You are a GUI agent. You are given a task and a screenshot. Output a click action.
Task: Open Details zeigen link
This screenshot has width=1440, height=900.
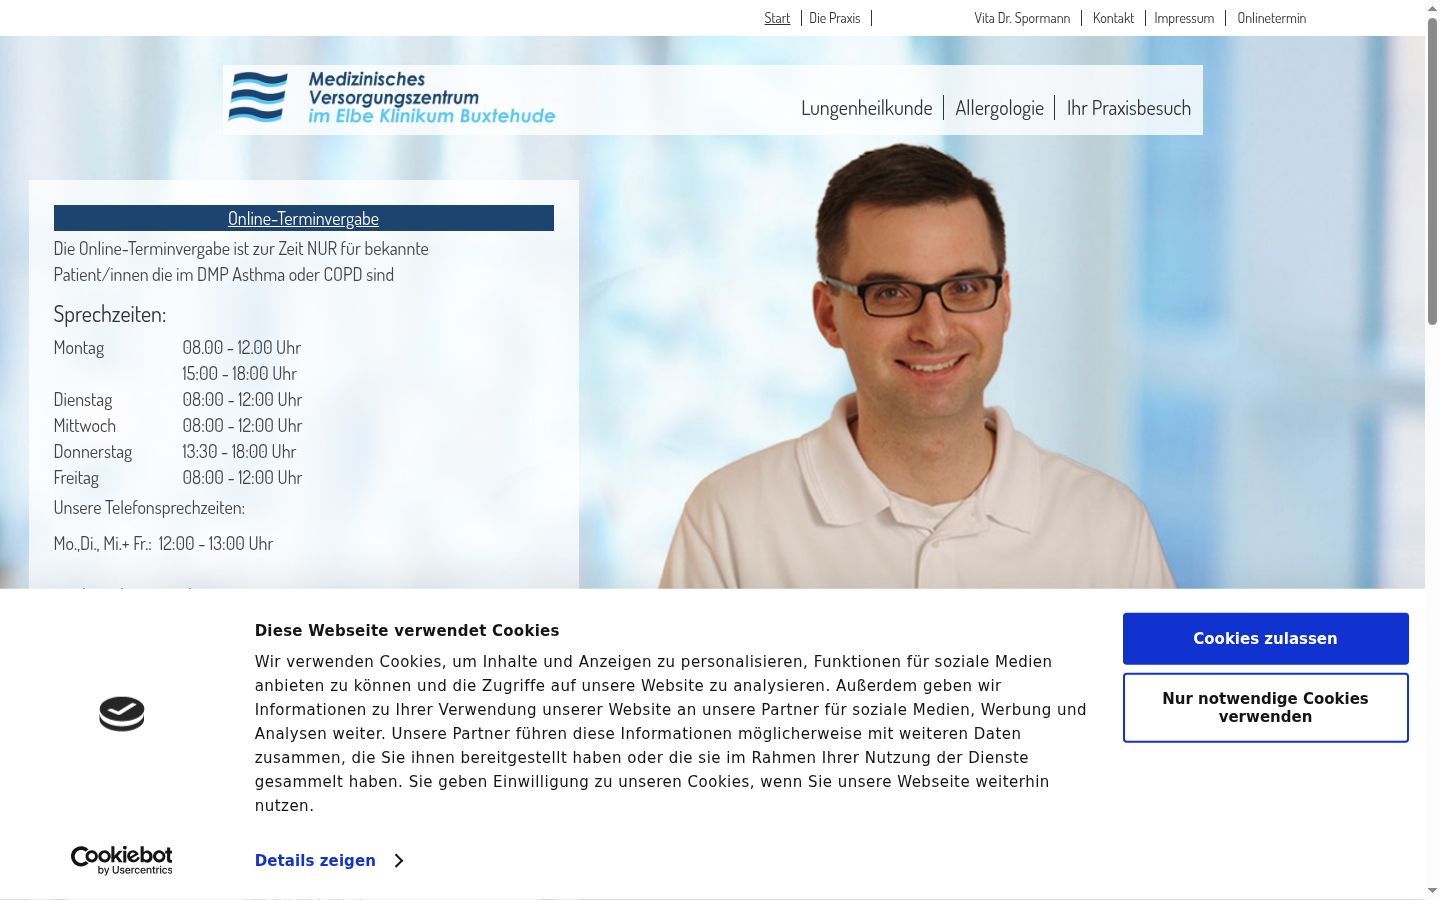tap(315, 861)
